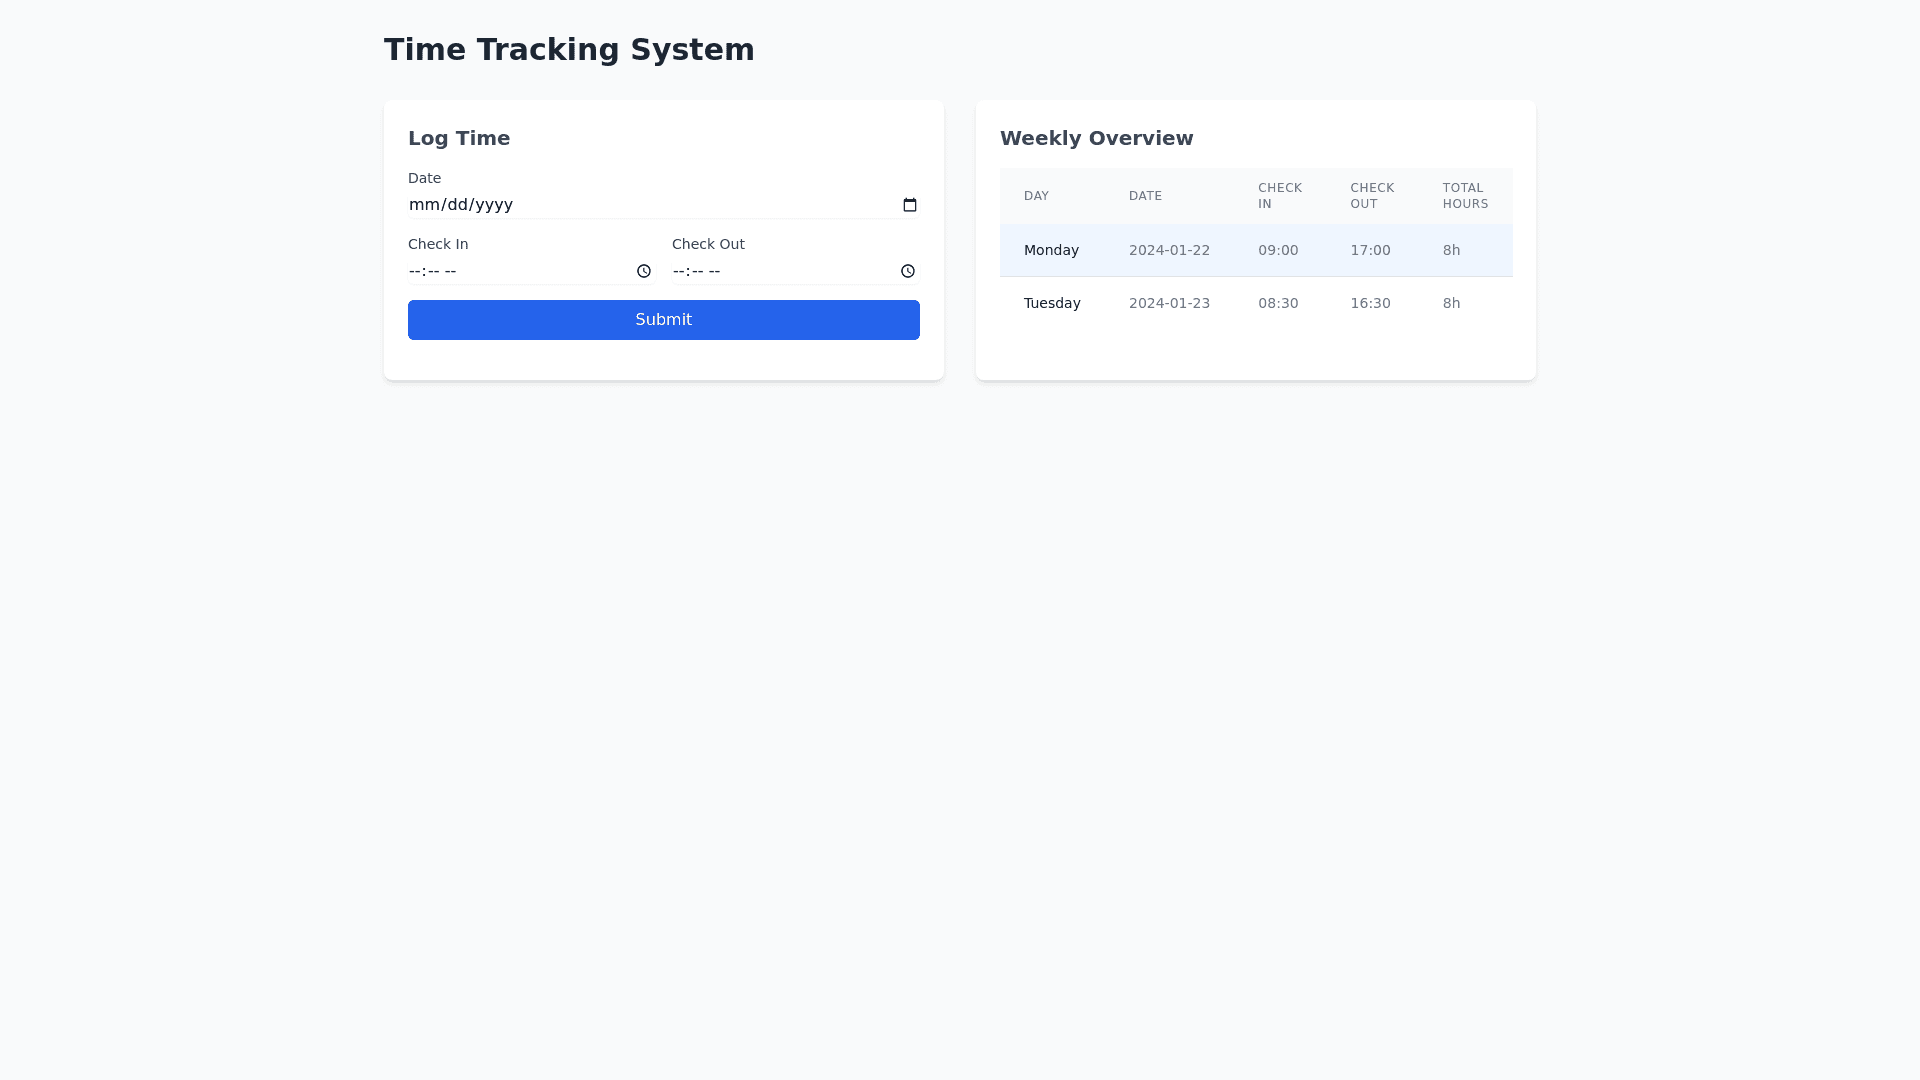
Task: Click the 16:30 check-out cell
Action: 1370,303
